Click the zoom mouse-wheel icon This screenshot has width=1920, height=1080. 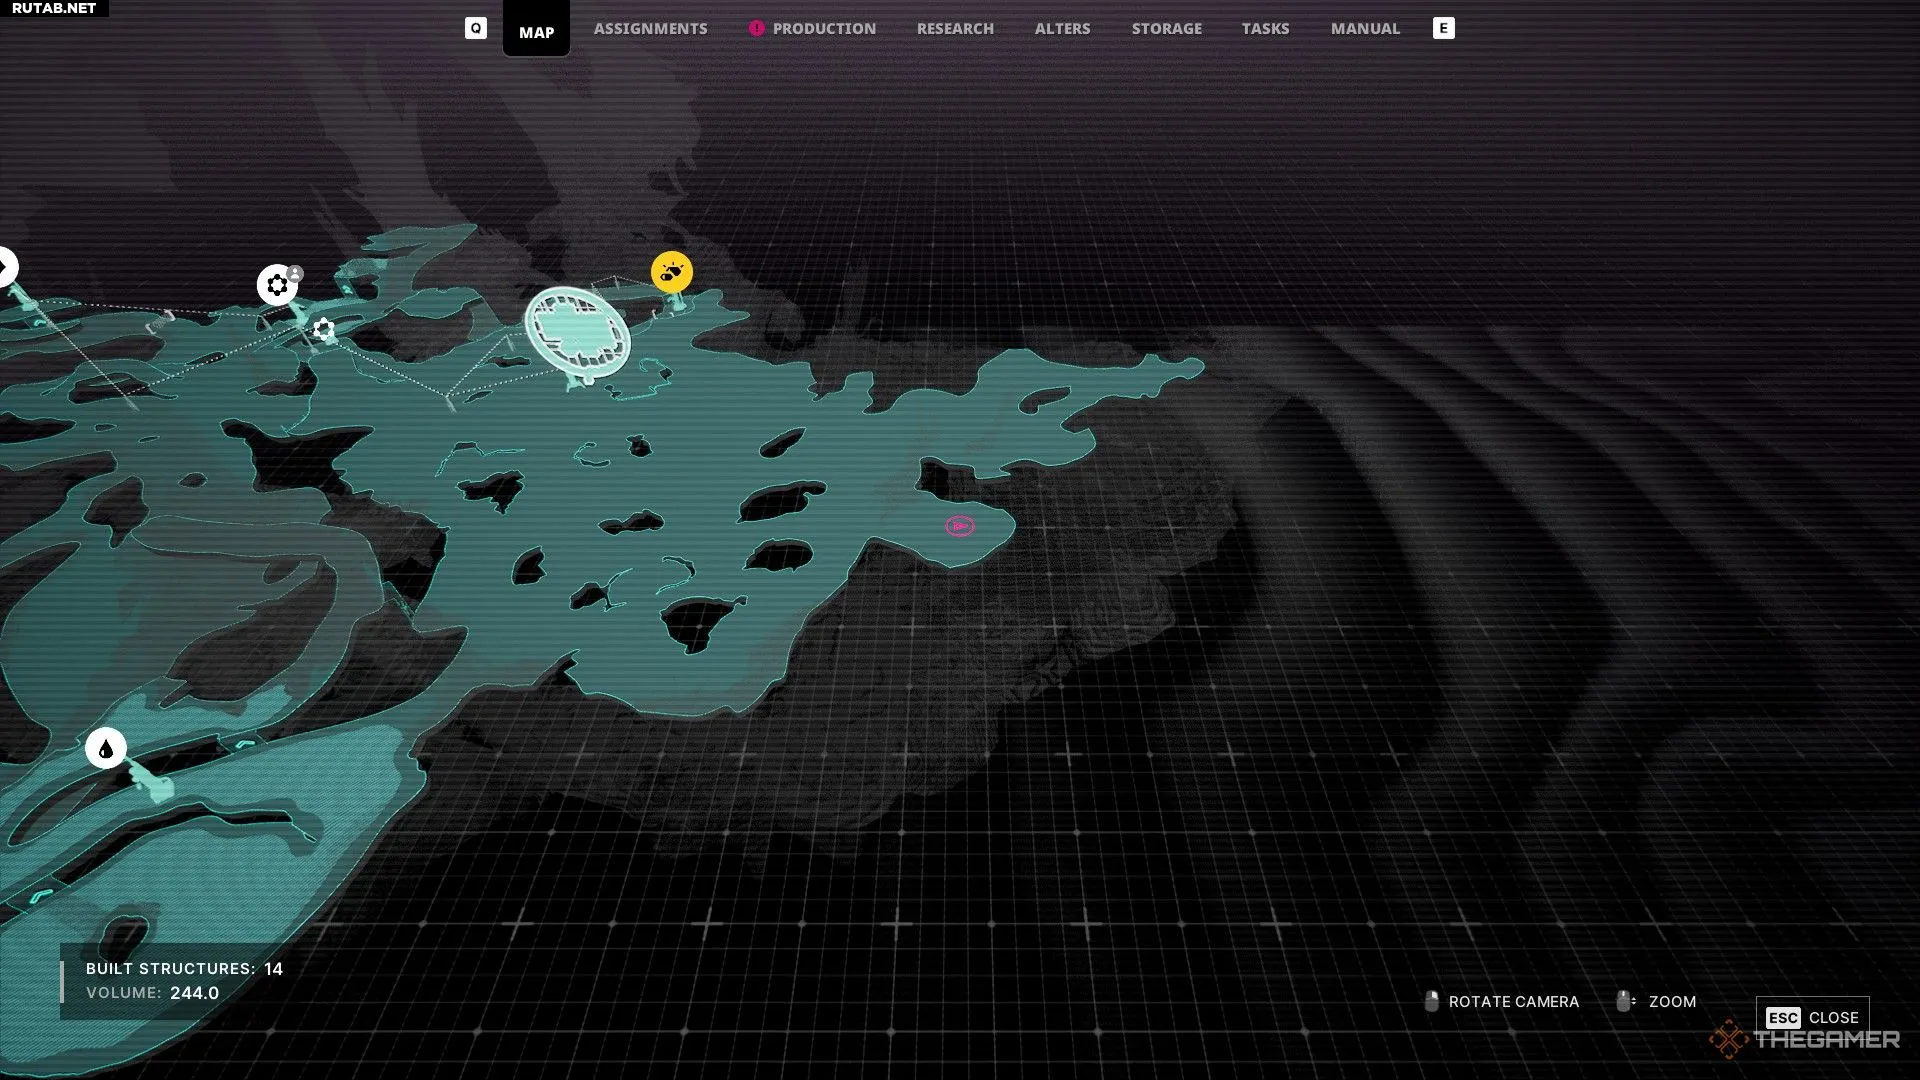(x=1625, y=1002)
